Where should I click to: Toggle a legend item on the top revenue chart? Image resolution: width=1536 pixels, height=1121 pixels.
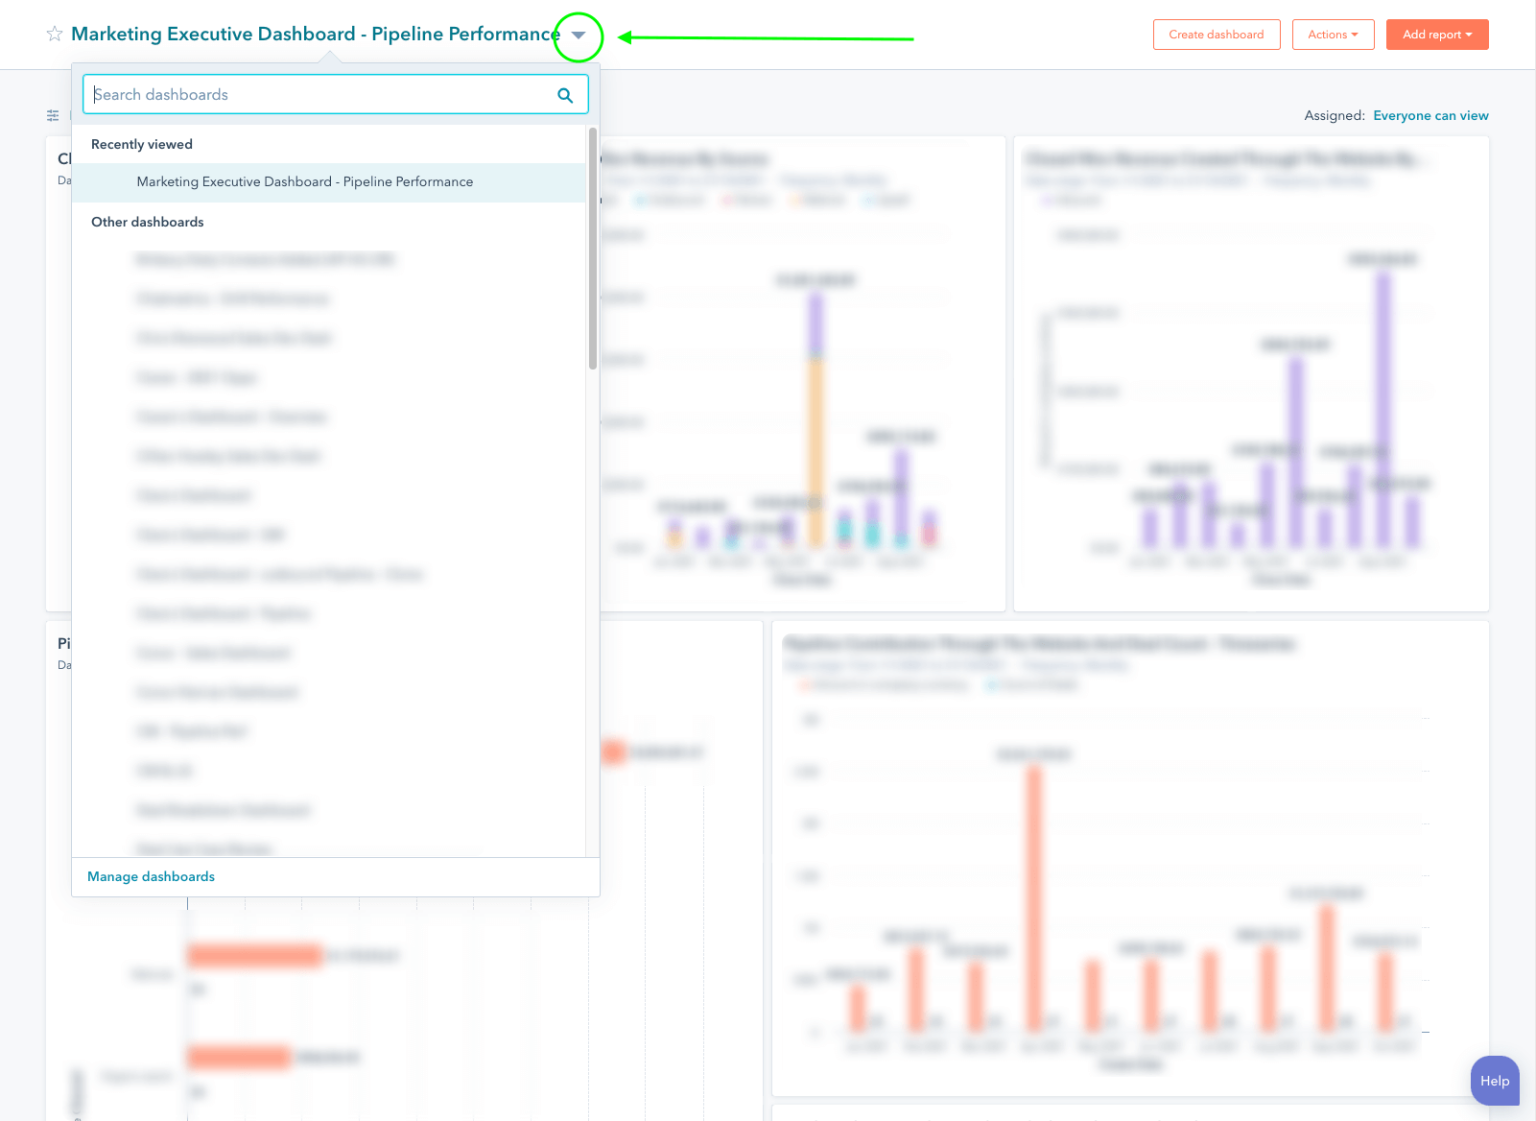click(x=668, y=199)
